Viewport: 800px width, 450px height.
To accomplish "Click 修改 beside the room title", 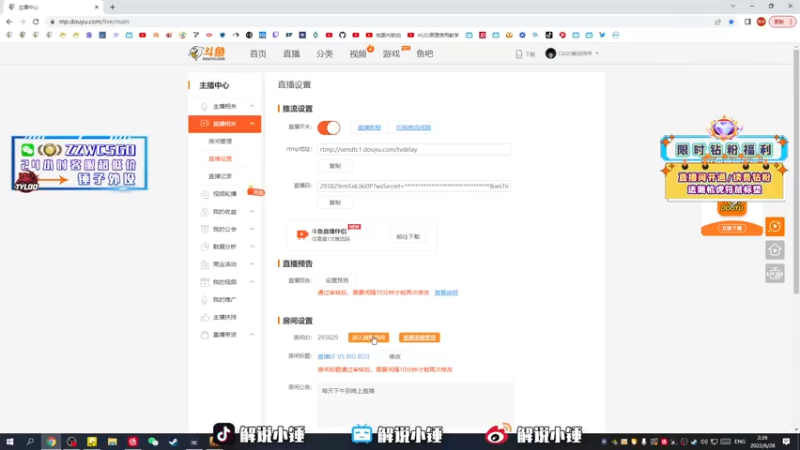I will tap(395, 357).
